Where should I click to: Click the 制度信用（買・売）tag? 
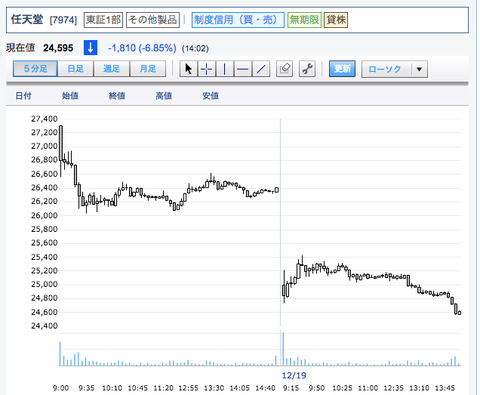click(238, 20)
